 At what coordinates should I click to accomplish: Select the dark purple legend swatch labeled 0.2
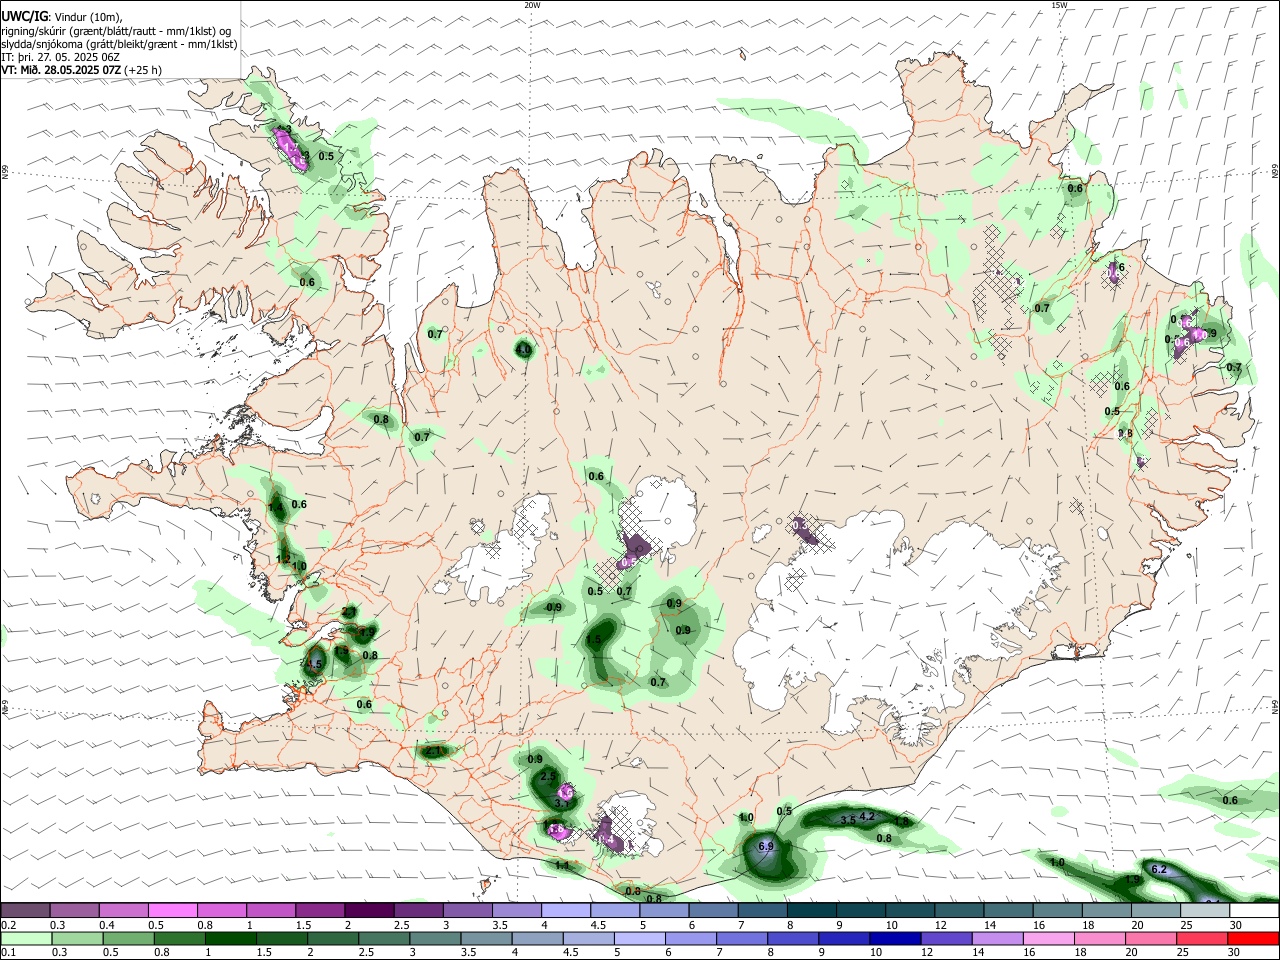[x=25, y=910]
